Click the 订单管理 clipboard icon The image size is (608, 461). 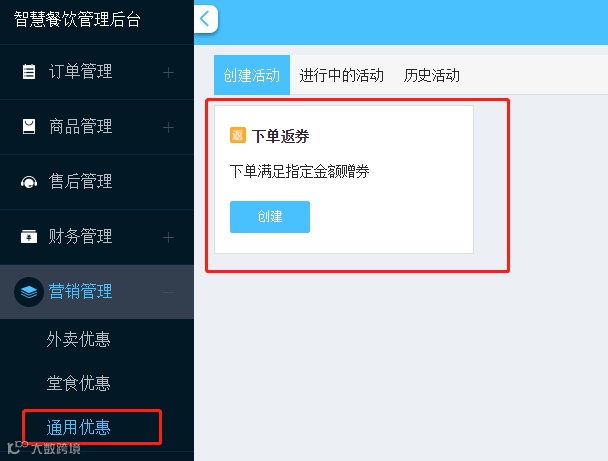(x=29, y=72)
